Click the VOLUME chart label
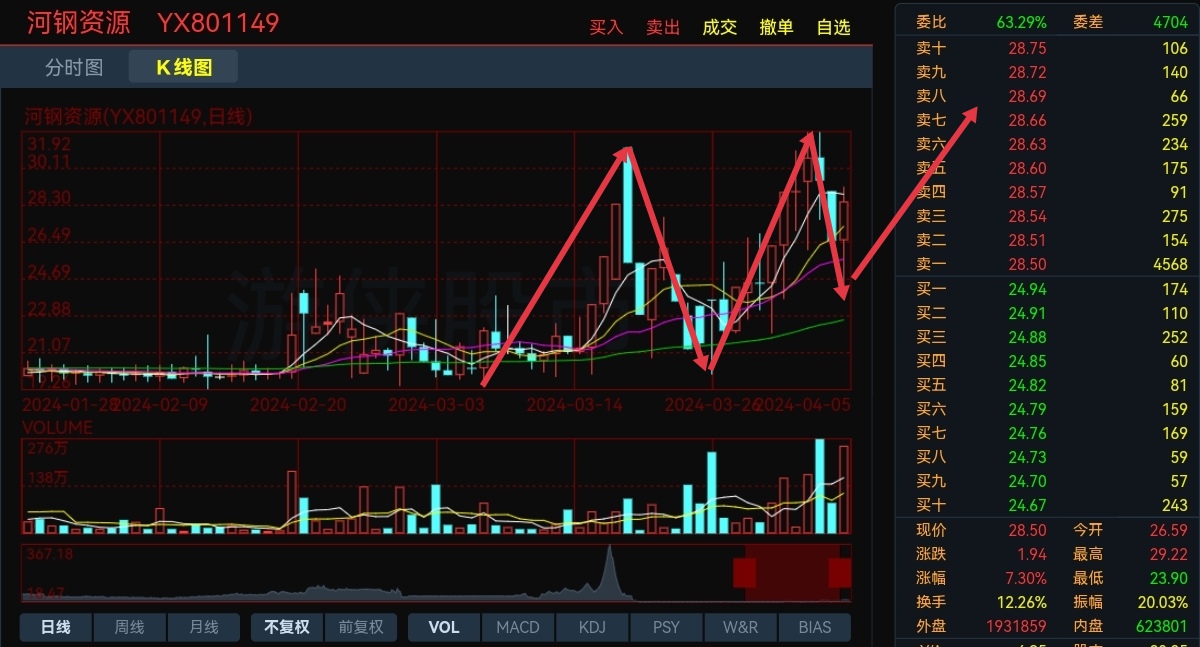 click(x=57, y=428)
